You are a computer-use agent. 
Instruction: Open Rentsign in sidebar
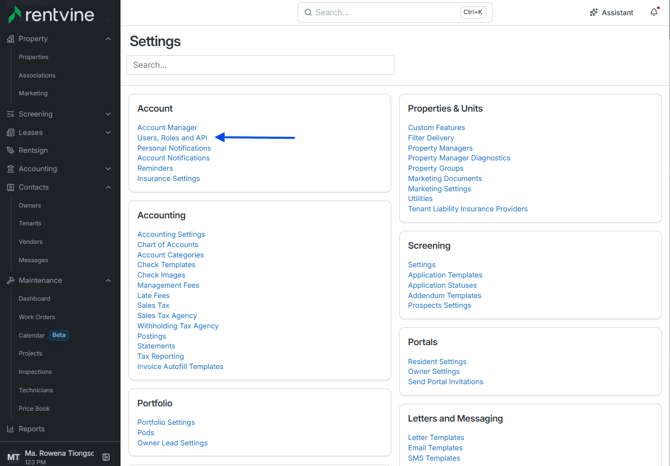pos(33,150)
